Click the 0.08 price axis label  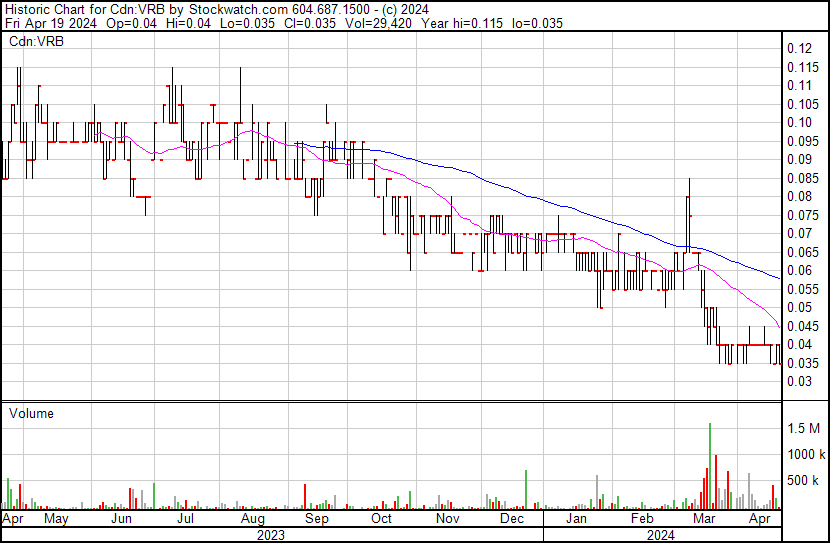799,196
